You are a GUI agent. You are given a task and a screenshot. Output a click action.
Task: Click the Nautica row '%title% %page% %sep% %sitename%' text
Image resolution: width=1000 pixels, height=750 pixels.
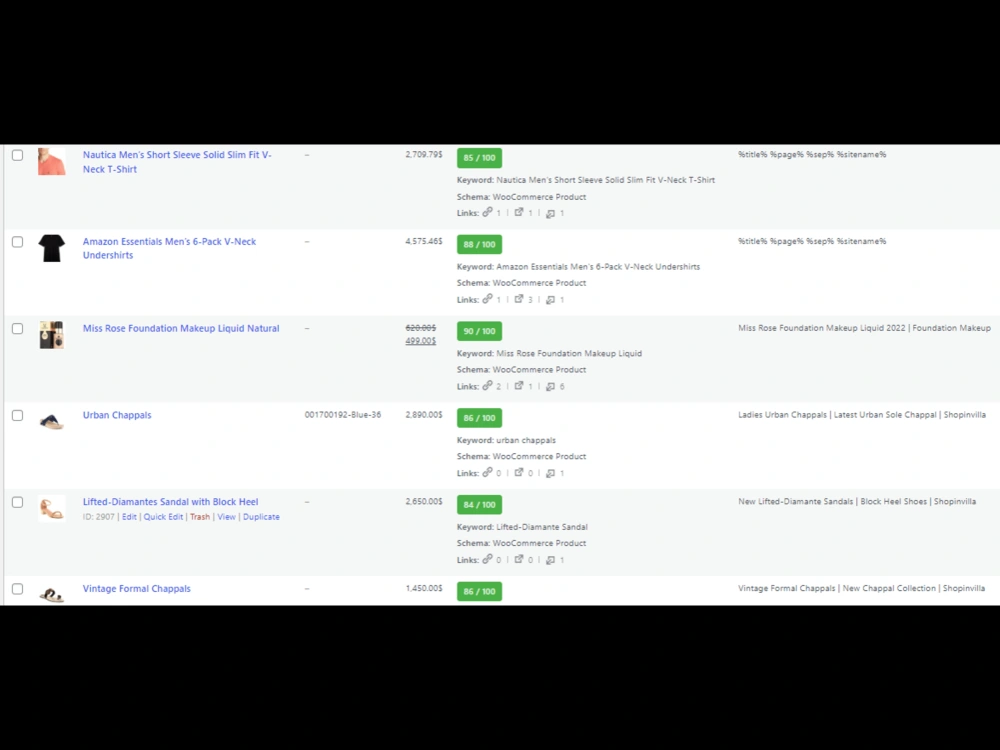[812, 154]
